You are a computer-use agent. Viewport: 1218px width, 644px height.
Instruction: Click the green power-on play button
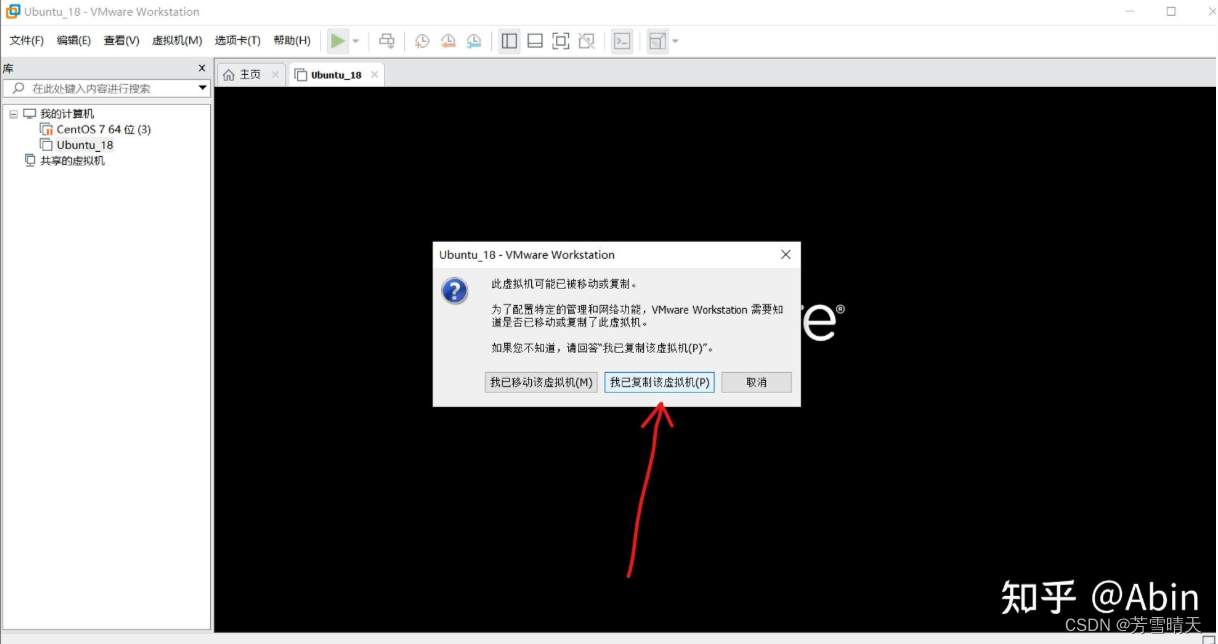338,41
